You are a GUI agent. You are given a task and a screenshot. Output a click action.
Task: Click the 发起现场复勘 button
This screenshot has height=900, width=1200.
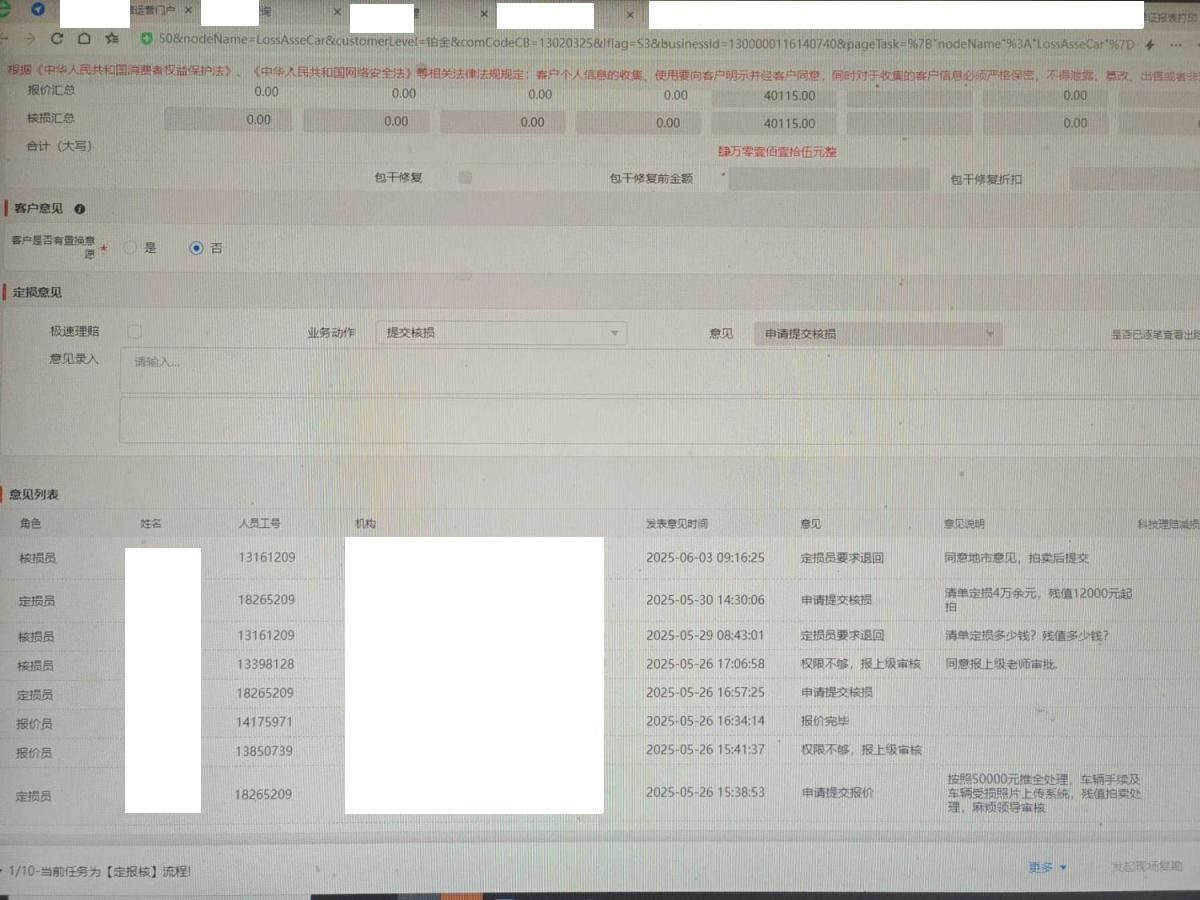tap(1146, 867)
